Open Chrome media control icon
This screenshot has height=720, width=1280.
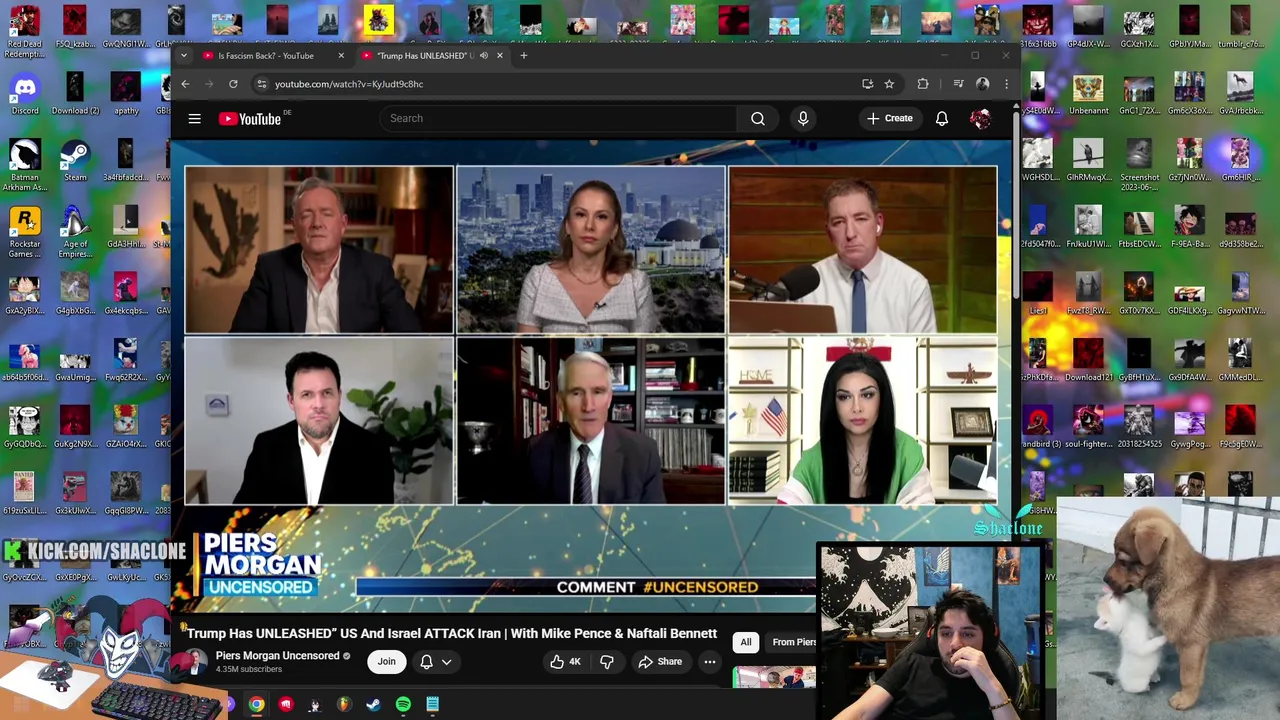[958, 84]
